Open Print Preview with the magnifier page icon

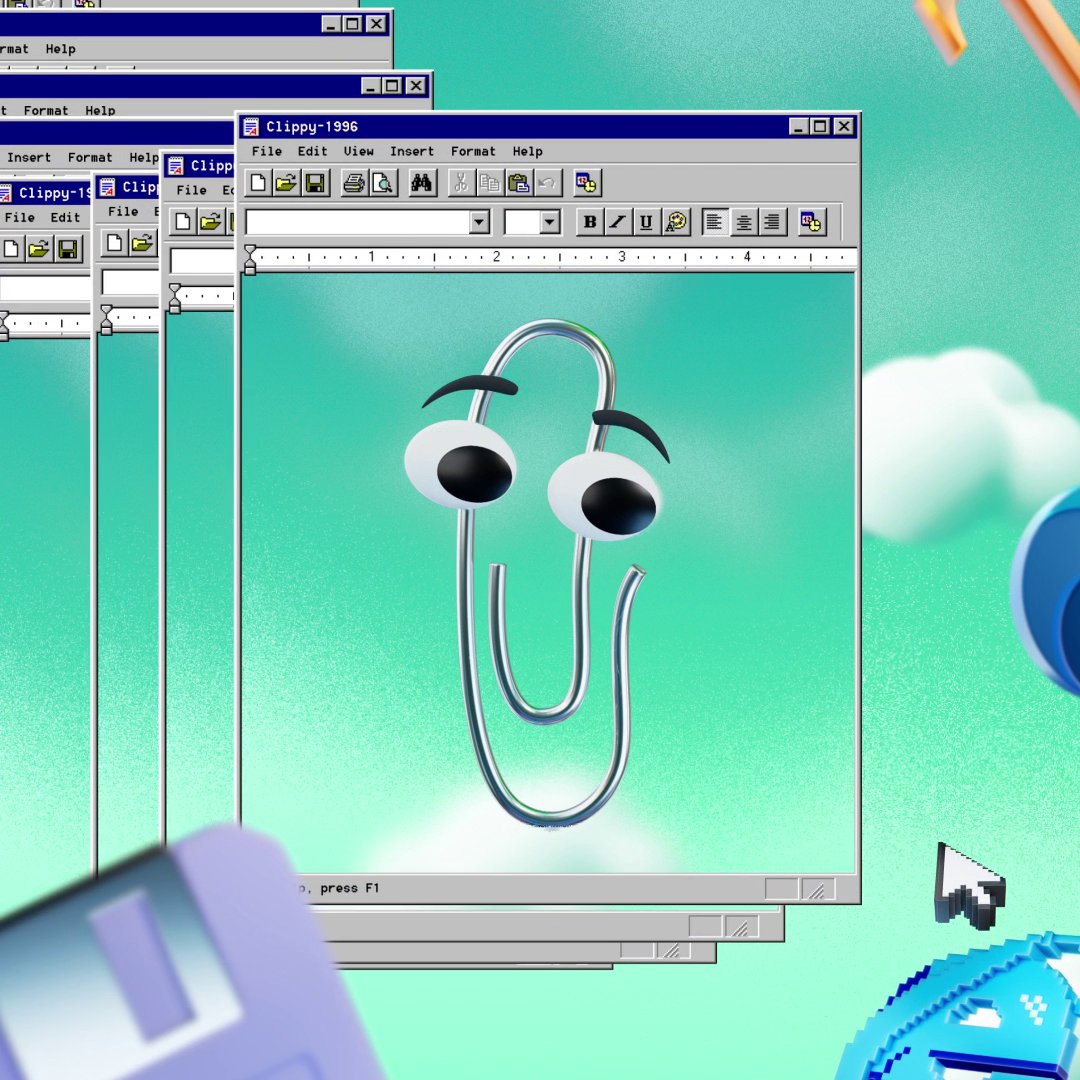383,183
